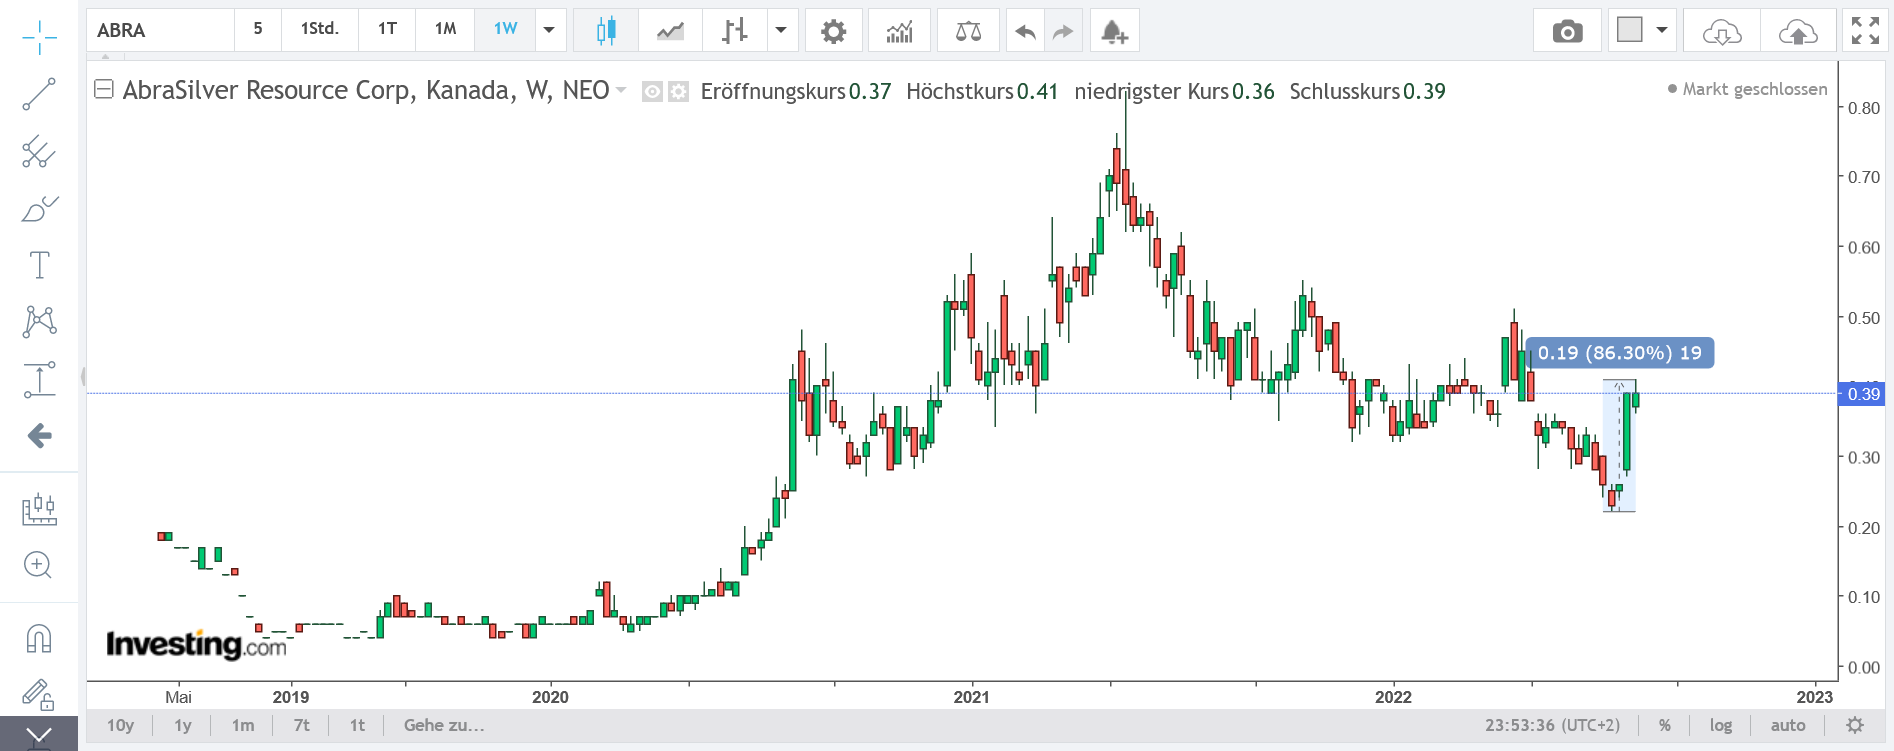Toggle lock all drawing tools
The image size is (1894, 751).
[x=39, y=694]
